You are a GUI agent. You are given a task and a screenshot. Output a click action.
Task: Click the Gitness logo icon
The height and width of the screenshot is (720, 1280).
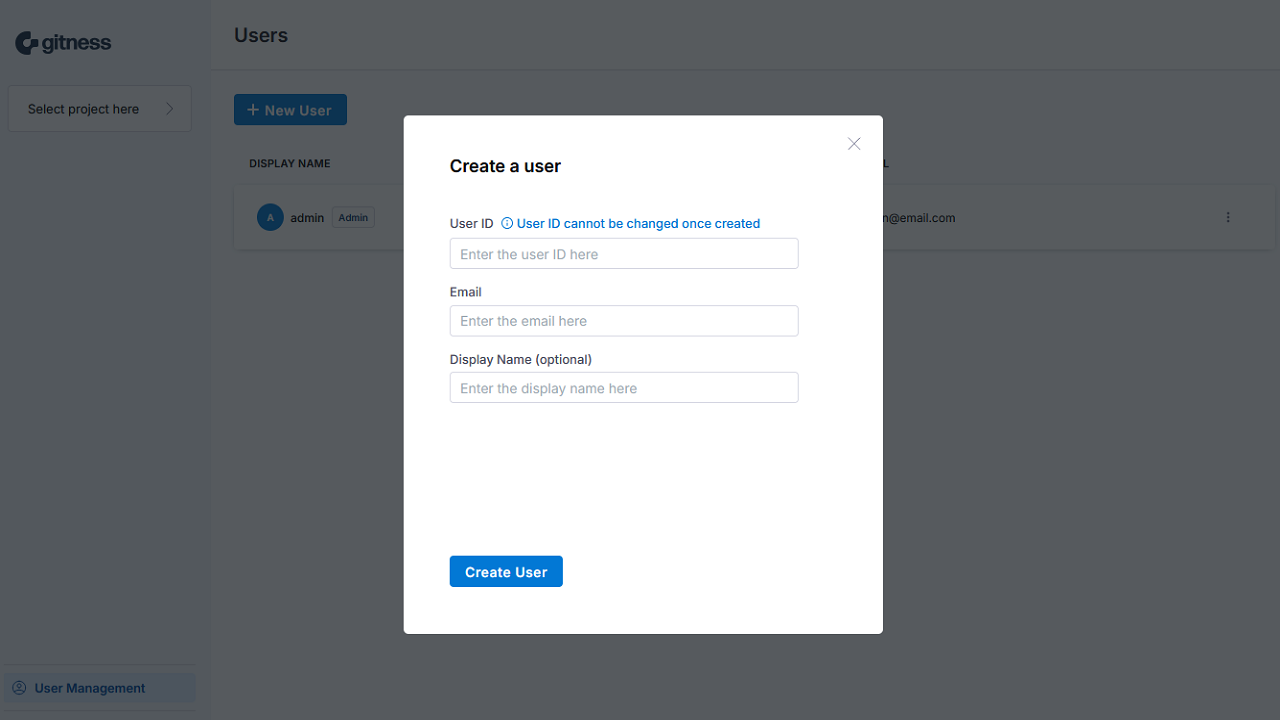pyautogui.click(x=27, y=43)
